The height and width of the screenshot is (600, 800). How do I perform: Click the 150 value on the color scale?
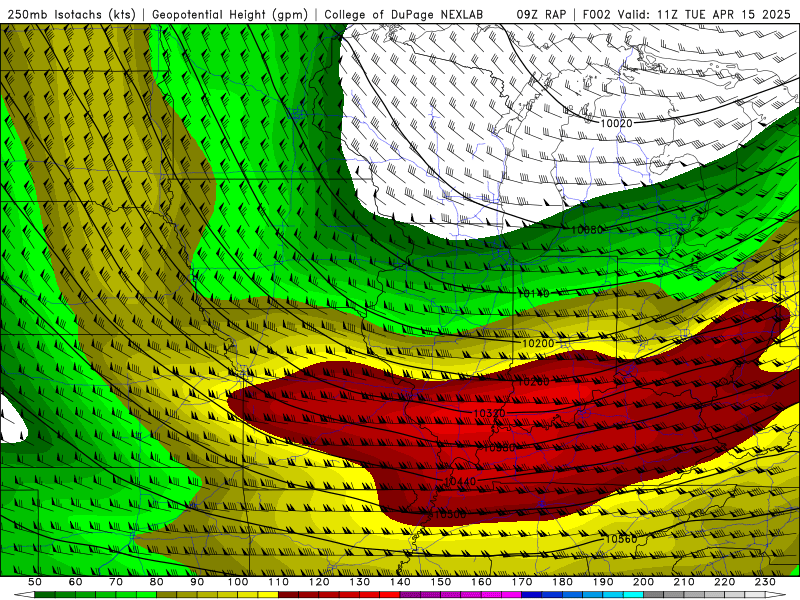click(440, 582)
